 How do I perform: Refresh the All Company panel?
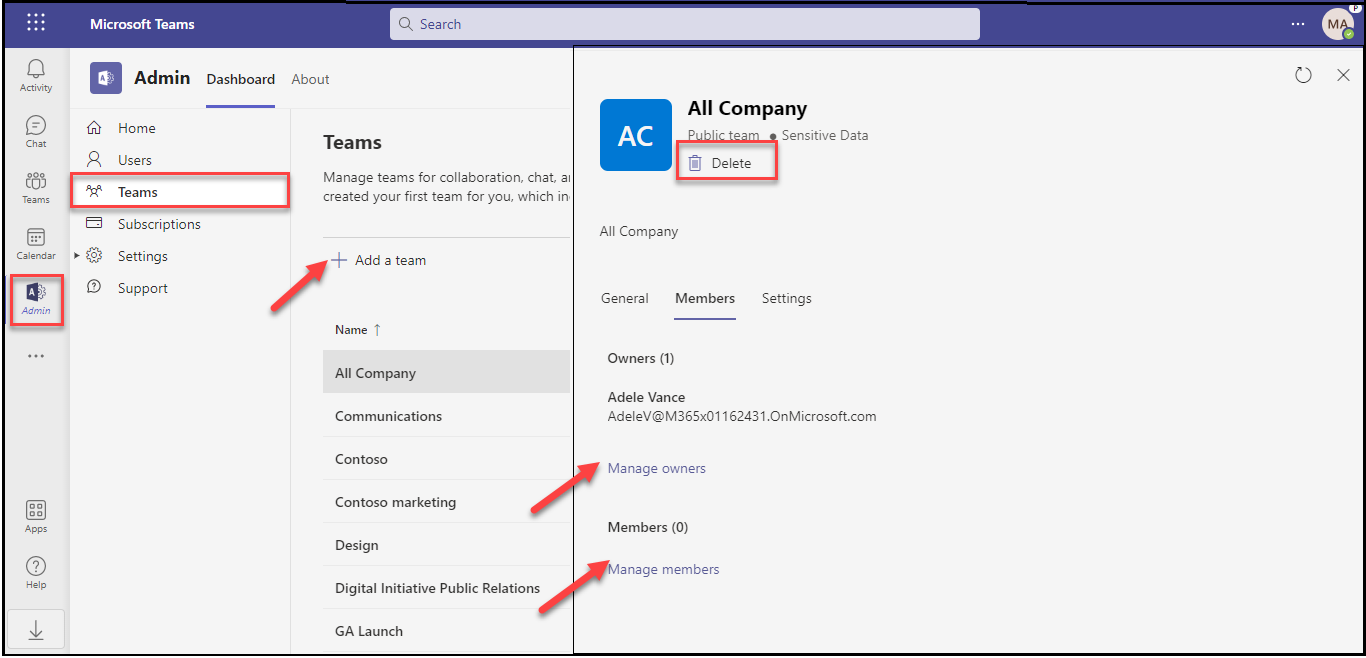(1303, 75)
